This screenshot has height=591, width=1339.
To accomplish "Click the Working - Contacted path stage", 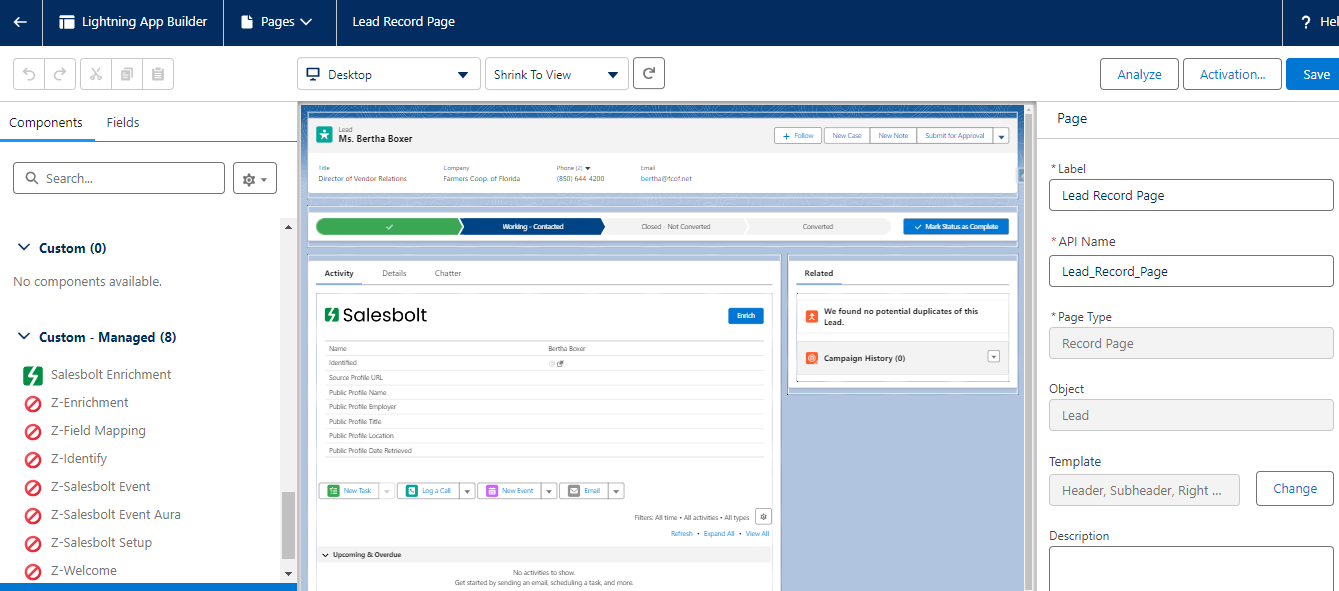I will tap(533, 226).
